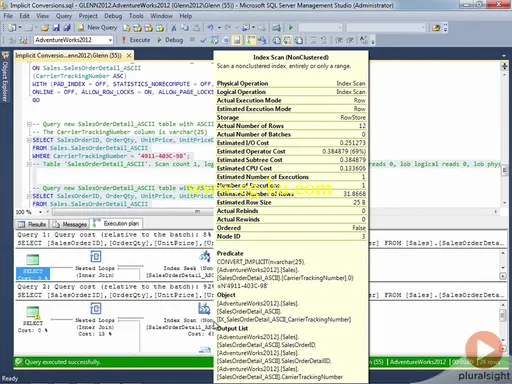
Task: Click the Execute button
Action: 135,40
